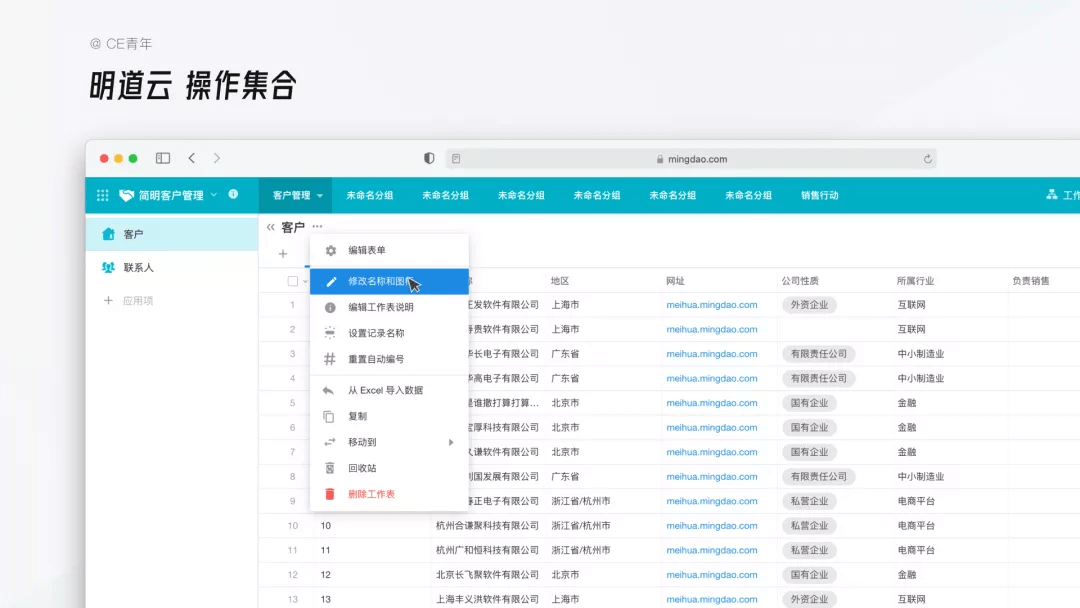Open dropdown arrow next to select-all checkbox
The height and width of the screenshot is (608, 1080).
pyautogui.click(x=305, y=282)
